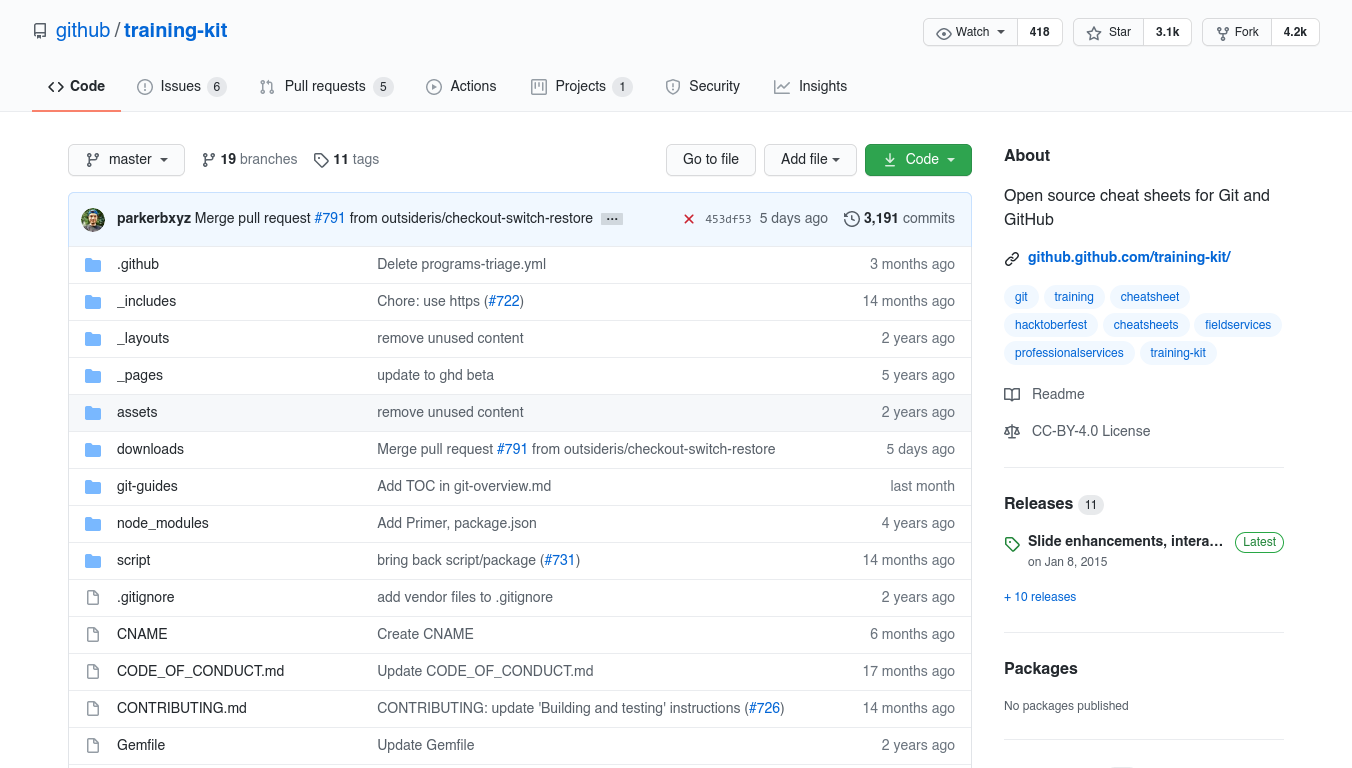Open commit hash 453df53
The width and height of the screenshot is (1352, 768).
click(x=728, y=219)
